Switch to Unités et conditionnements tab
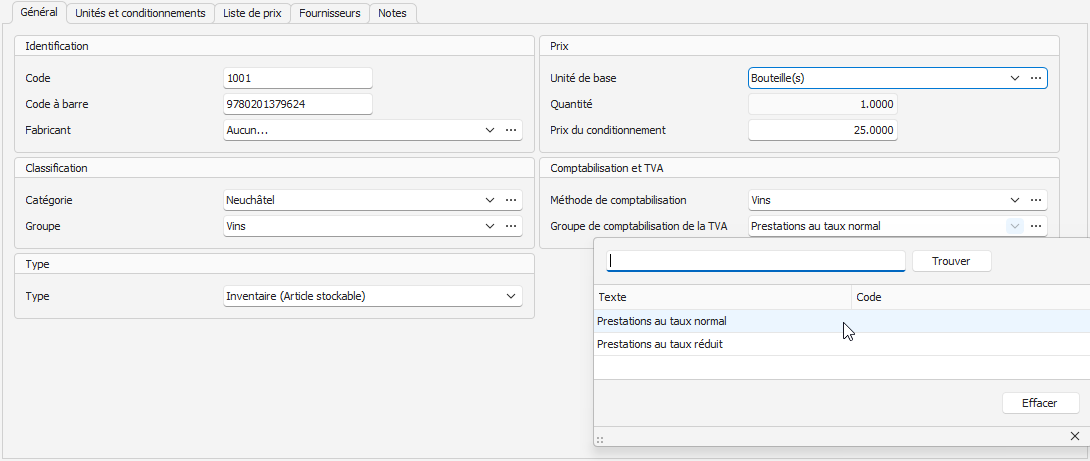 [141, 13]
